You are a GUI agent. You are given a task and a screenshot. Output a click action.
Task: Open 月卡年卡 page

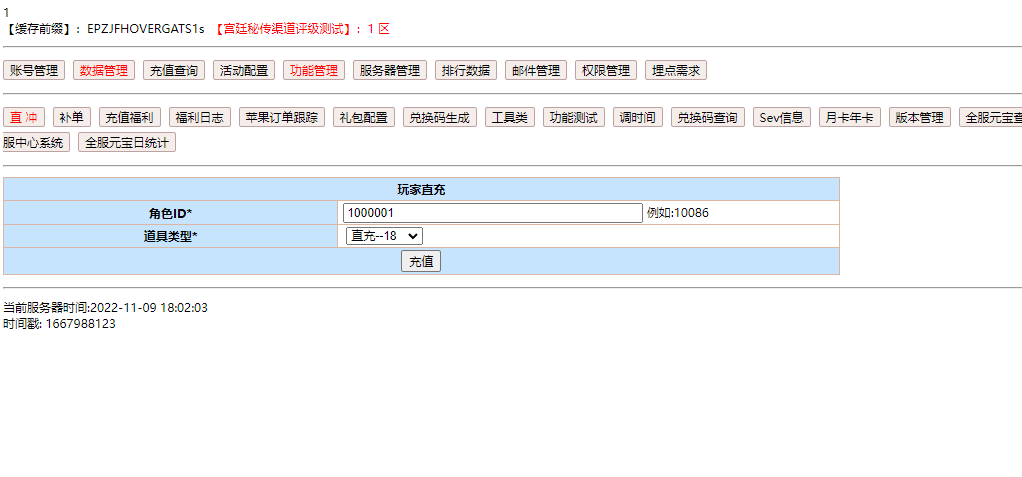[x=849, y=118]
